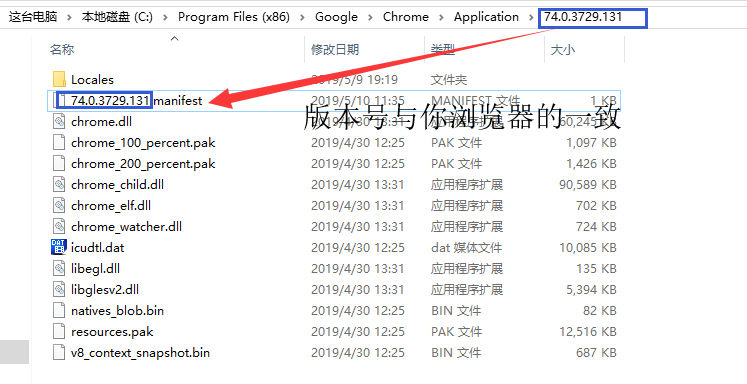The height and width of the screenshot is (384, 747).
Task: Click the 90,589 KB size value
Action: pyautogui.click(x=588, y=184)
